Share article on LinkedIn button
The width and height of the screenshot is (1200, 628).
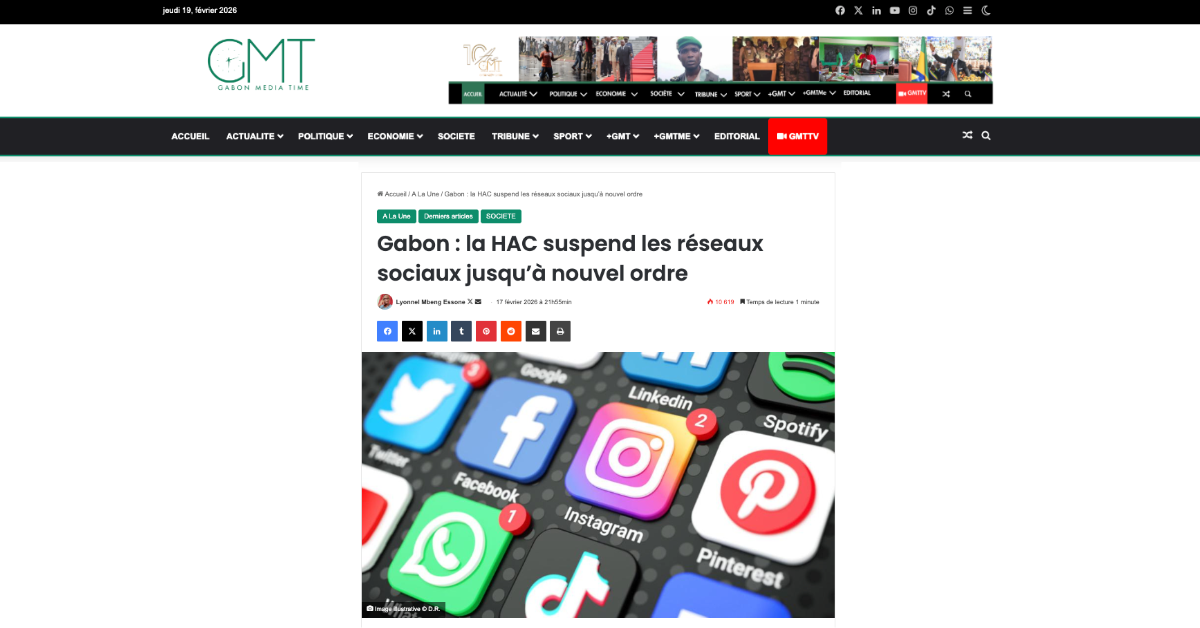[437, 331]
